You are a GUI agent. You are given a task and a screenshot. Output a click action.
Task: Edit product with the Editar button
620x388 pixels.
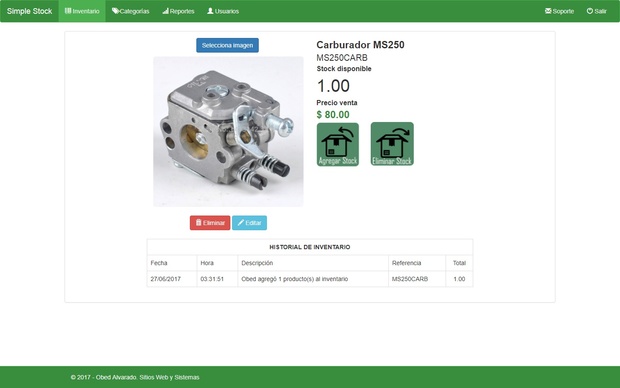[x=250, y=223]
